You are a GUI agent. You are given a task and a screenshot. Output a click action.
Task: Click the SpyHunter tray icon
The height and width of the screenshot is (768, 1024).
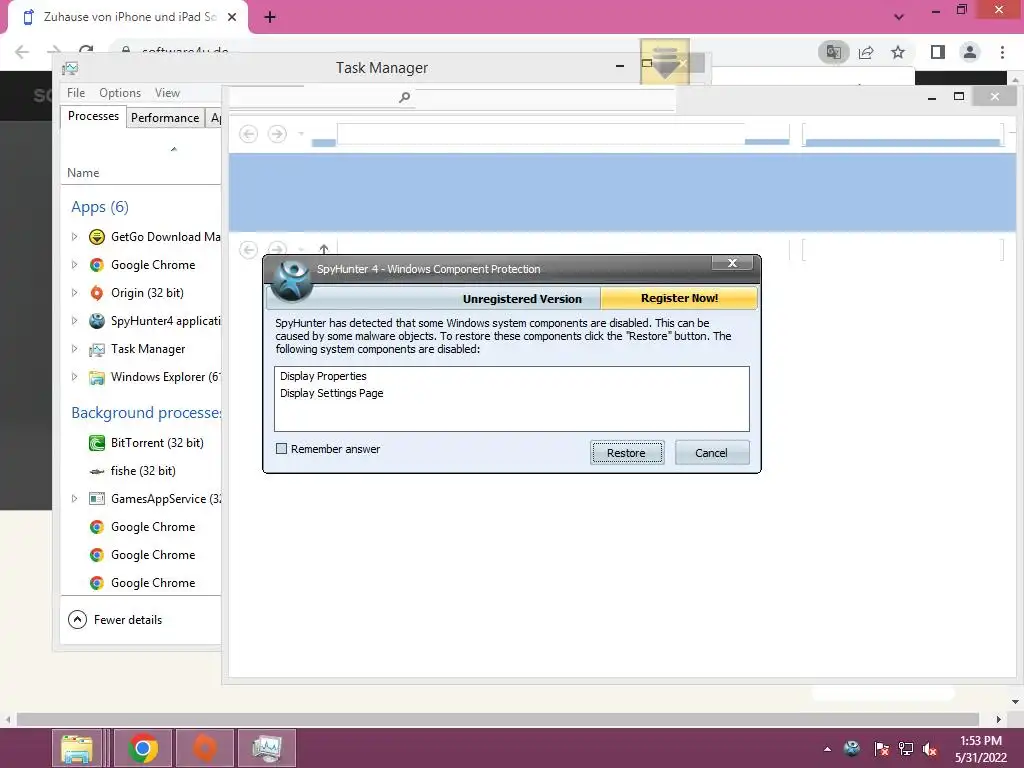852,748
